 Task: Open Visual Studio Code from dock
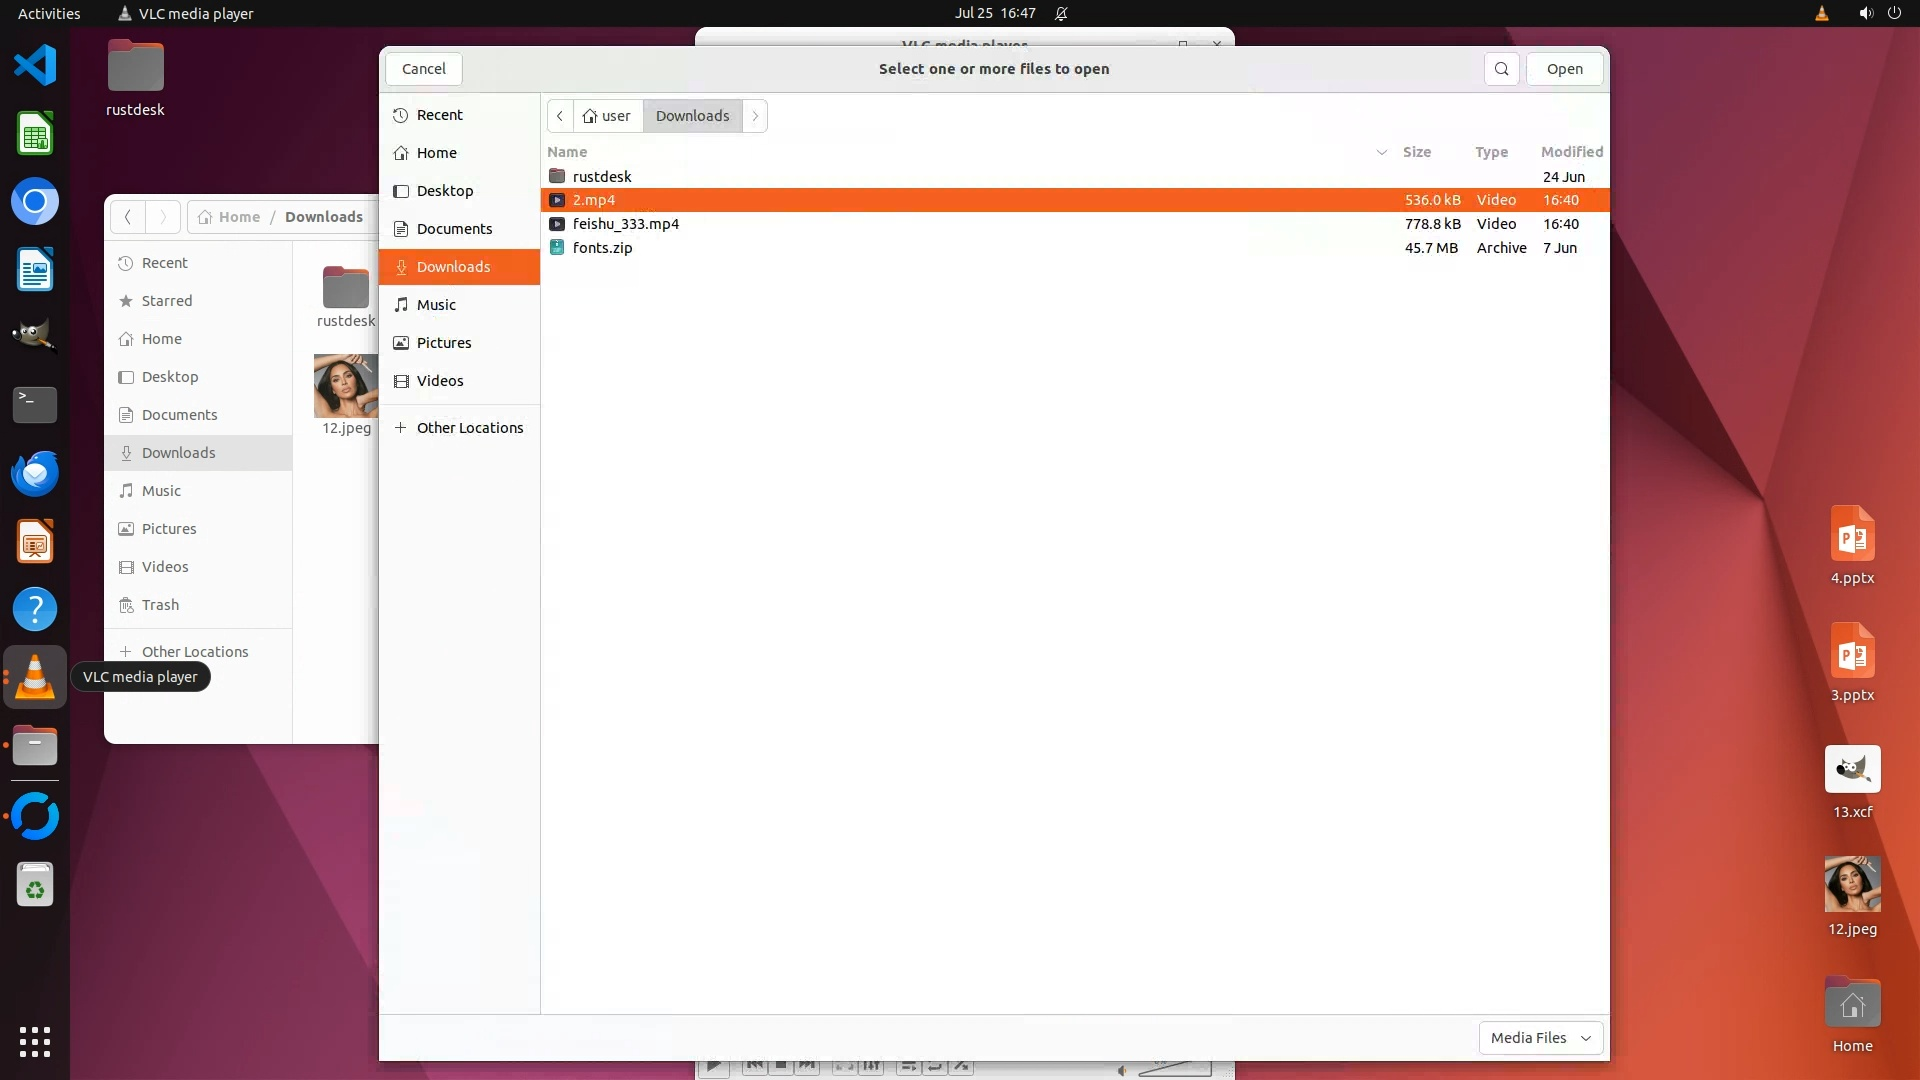pos(35,66)
